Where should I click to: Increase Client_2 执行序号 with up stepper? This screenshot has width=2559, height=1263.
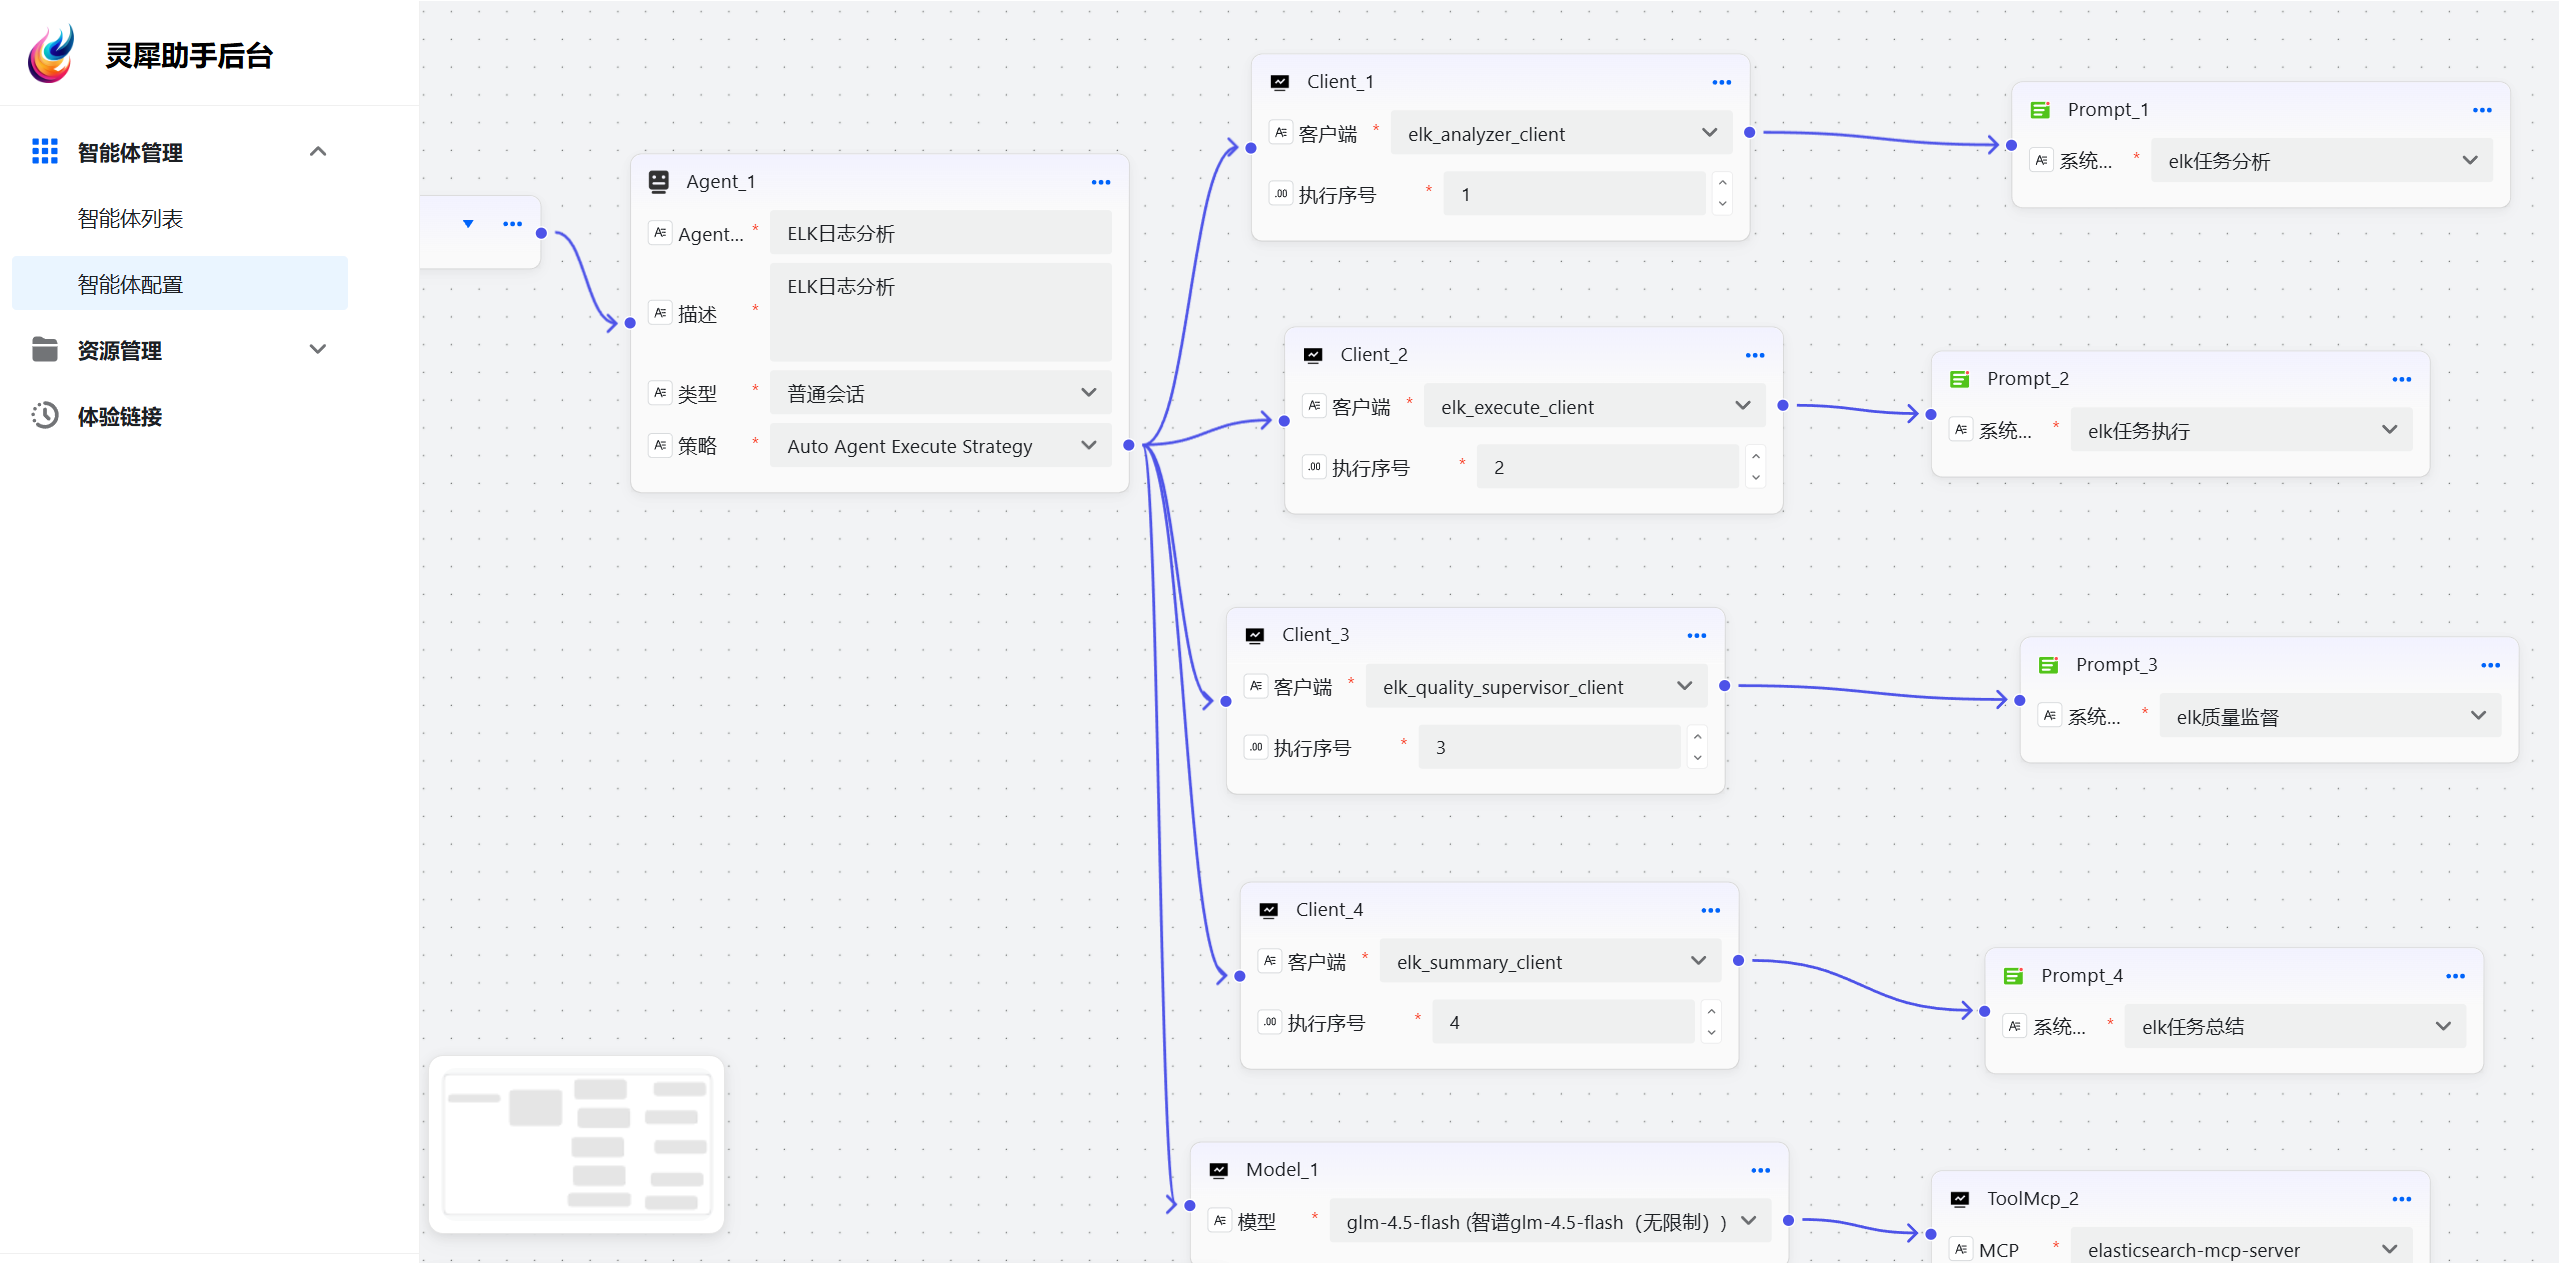point(1755,457)
